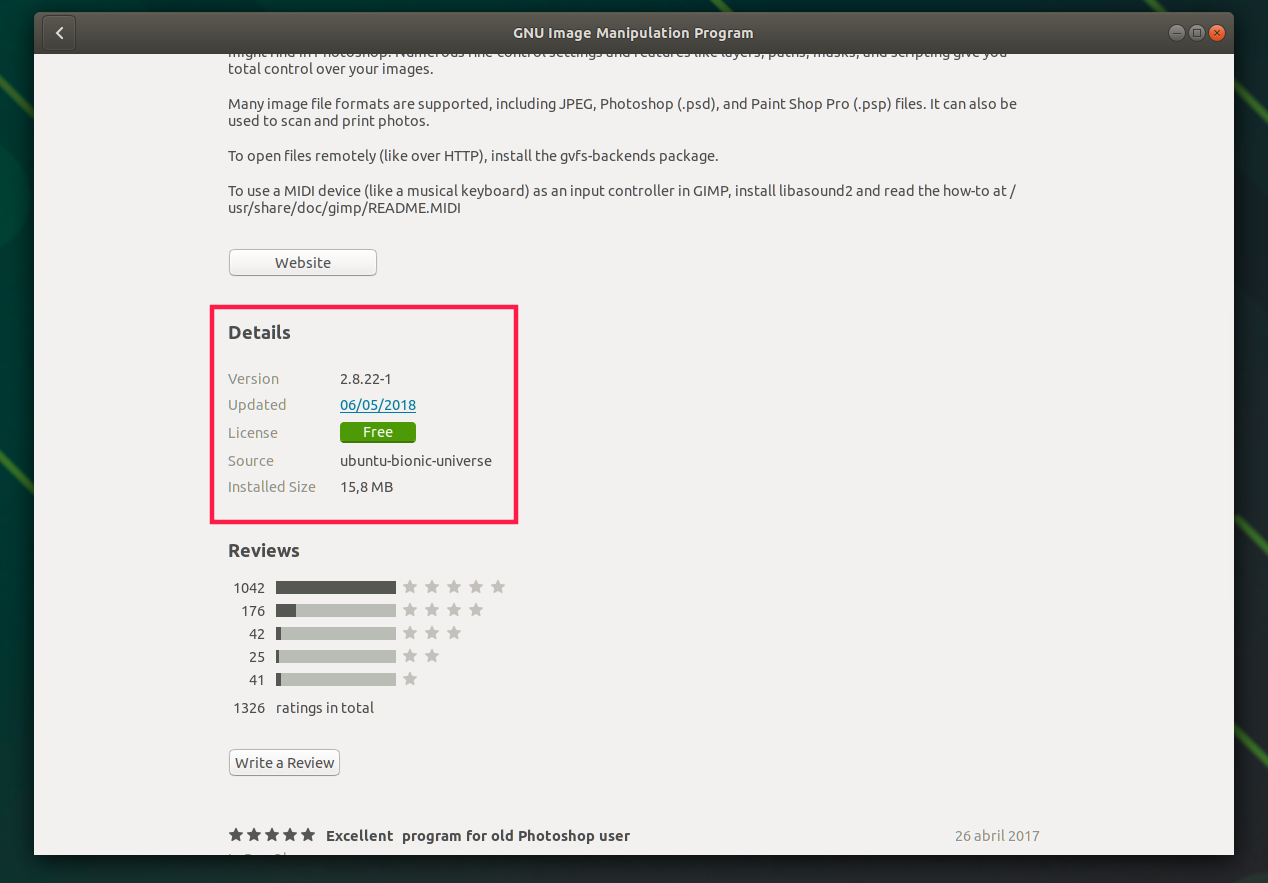Click the four-star rating bar with 176 votes
This screenshot has width=1268, height=883.
coord(336,610)
